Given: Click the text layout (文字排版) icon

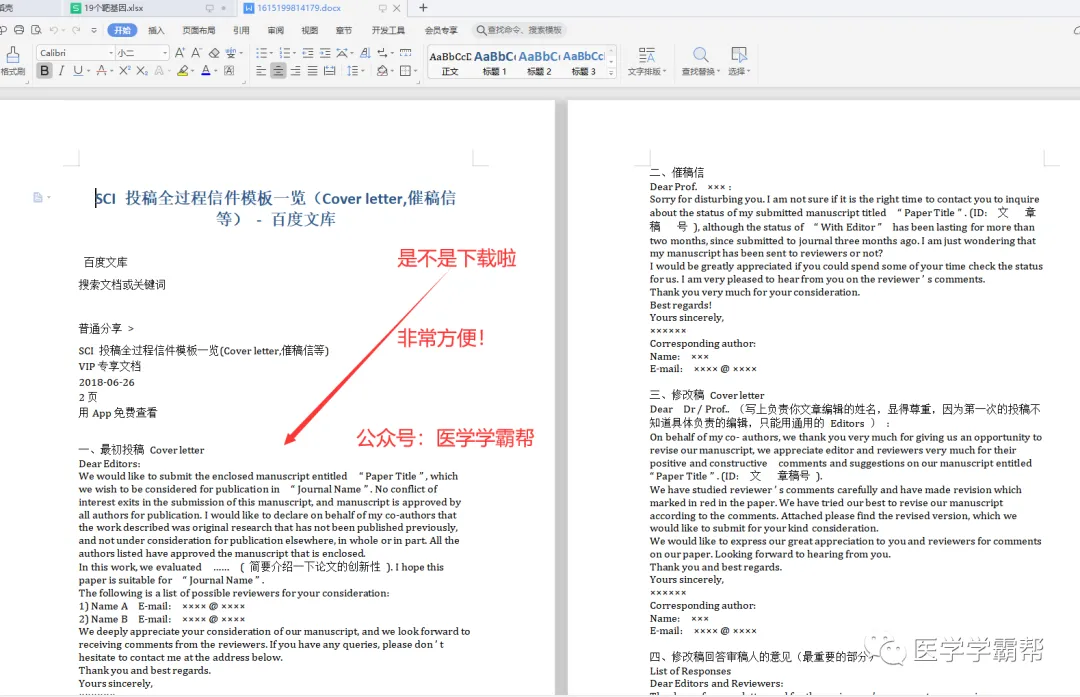Looking at the screenshot, I should 646,54.
